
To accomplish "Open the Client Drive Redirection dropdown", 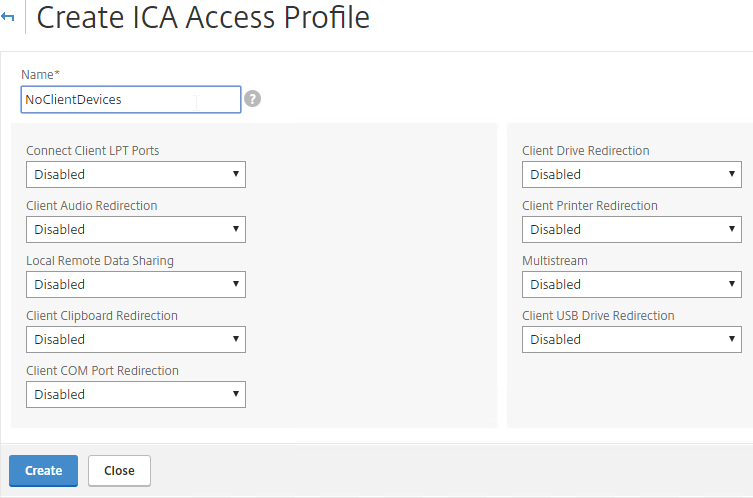I will coord(632,174).
